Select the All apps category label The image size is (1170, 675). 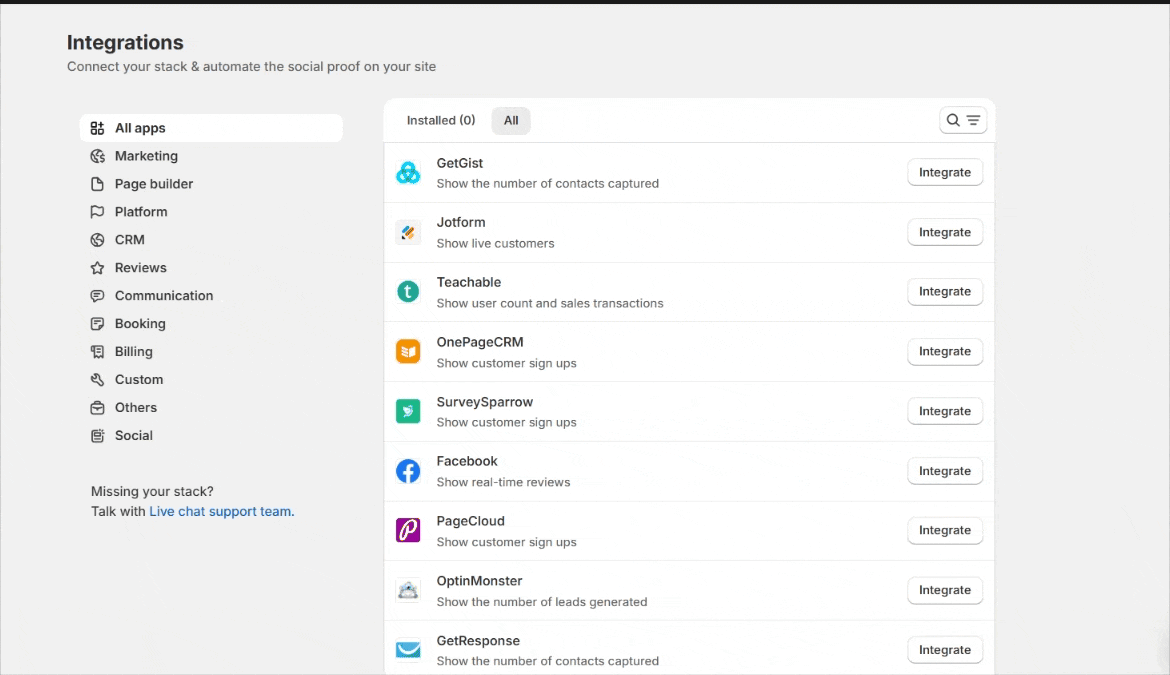(140, 128)
